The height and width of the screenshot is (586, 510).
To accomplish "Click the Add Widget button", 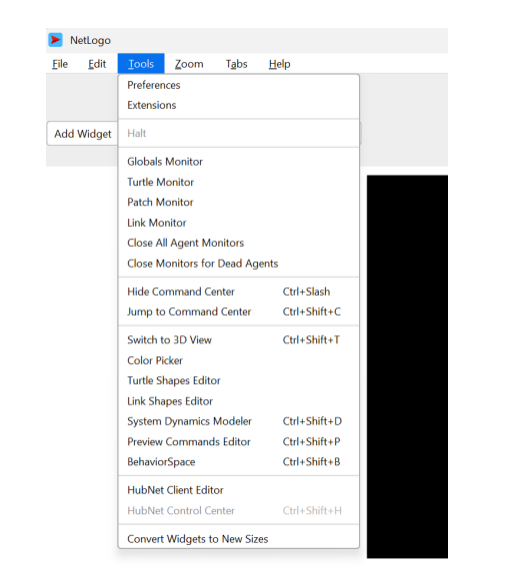I will point(83,134).
